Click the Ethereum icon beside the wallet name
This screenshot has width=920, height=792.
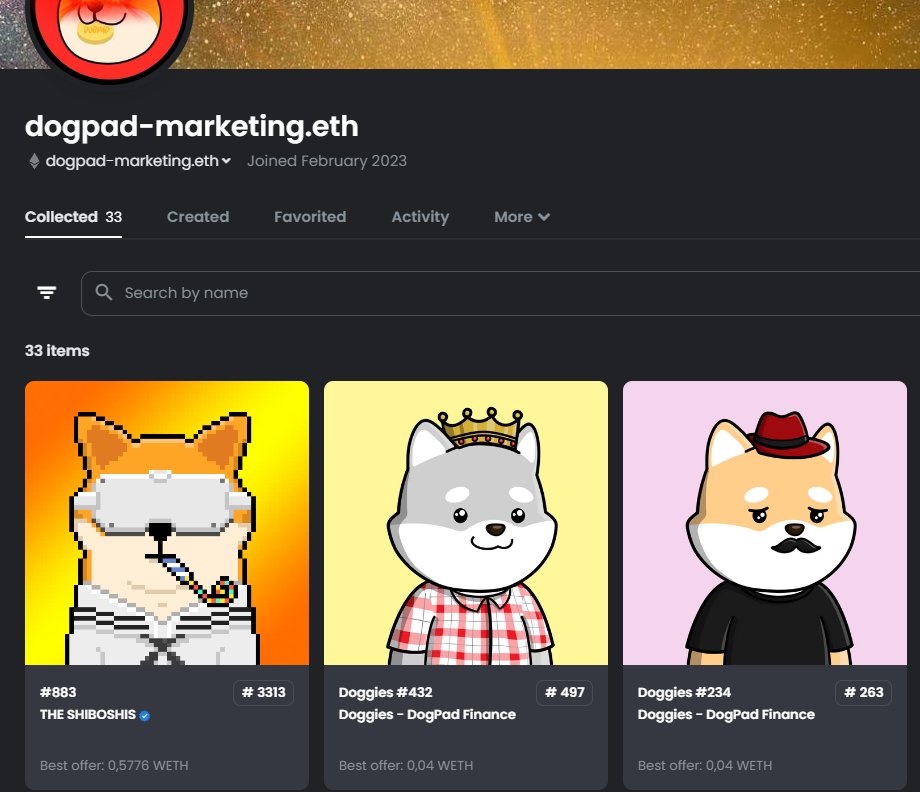click(x=34, y=161)
